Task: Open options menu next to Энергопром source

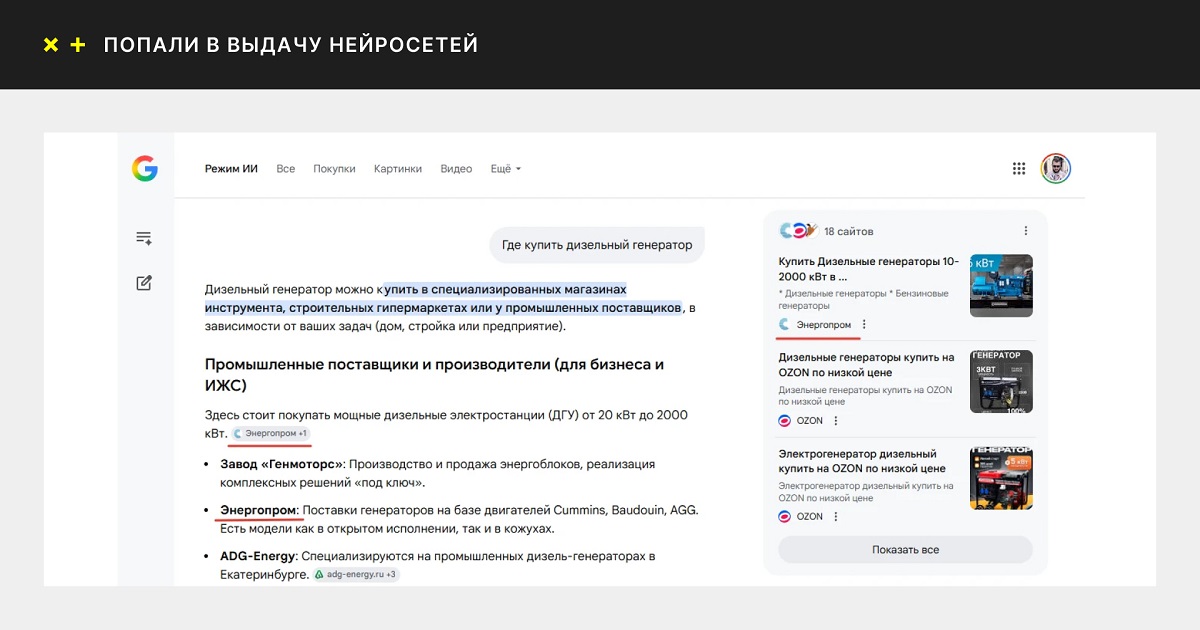Action: coord(864,324)
